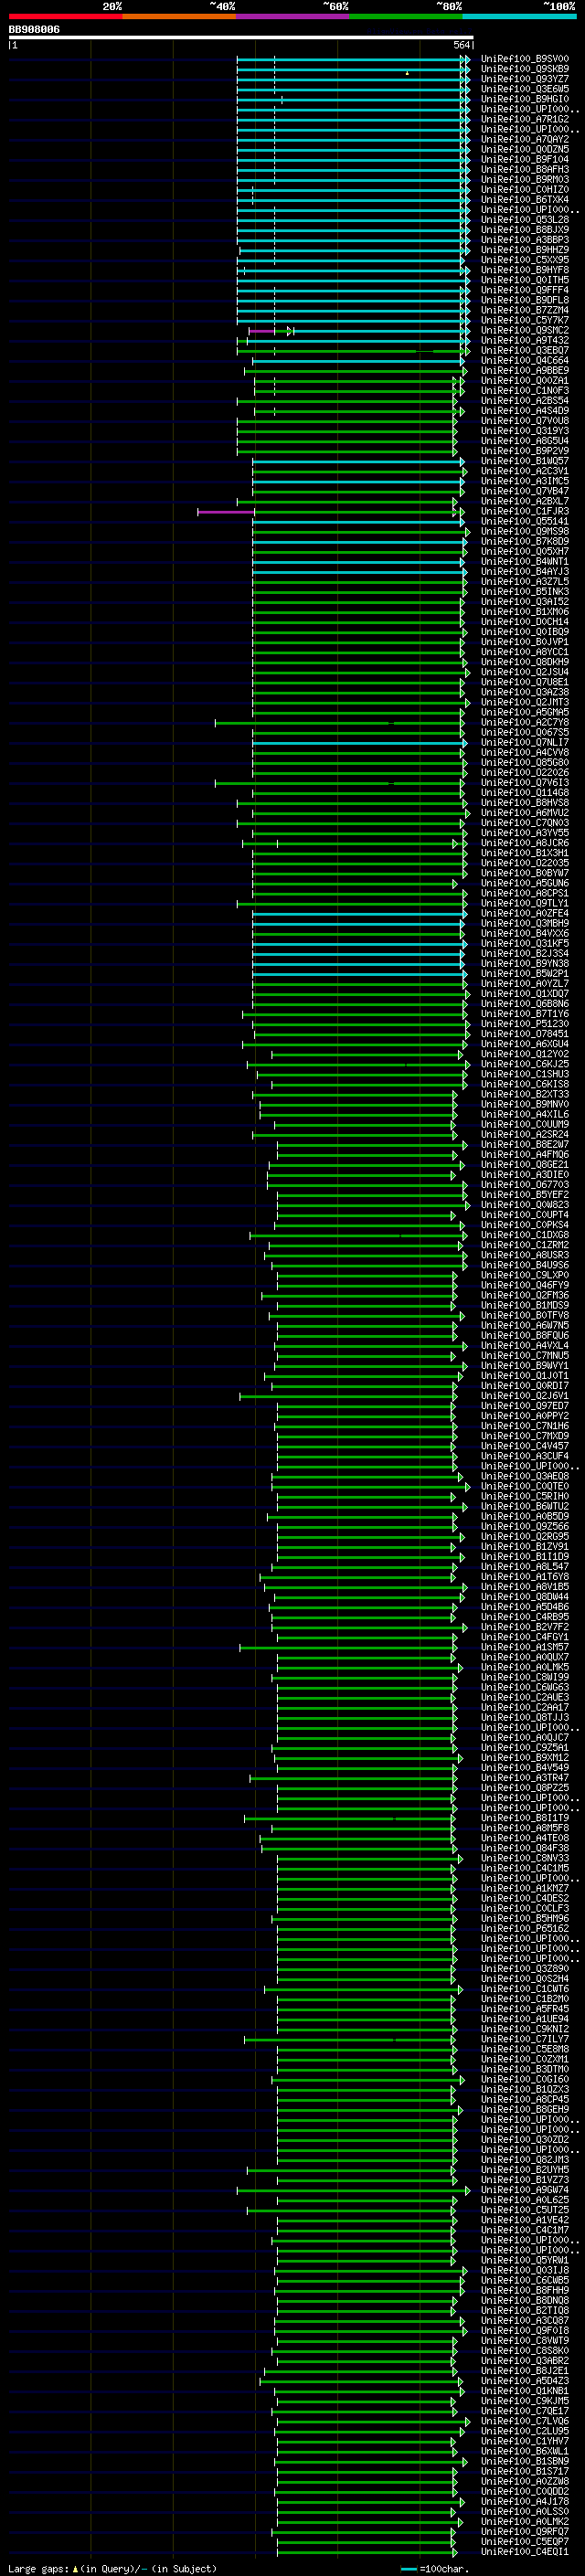This screenshot has width=585, height=2576.
Task: Open hit UniRef100_A6XGU4
Action: tap(524, 1044)
